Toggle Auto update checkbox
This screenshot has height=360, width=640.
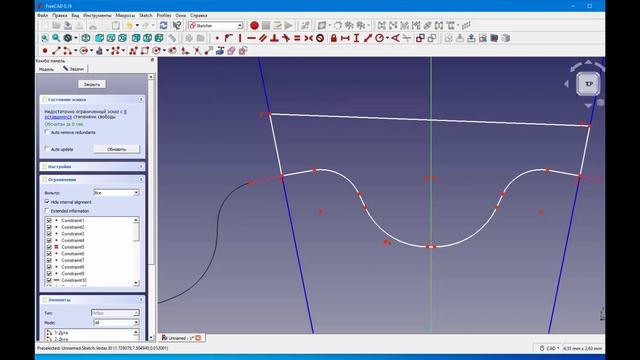(47, 149)
